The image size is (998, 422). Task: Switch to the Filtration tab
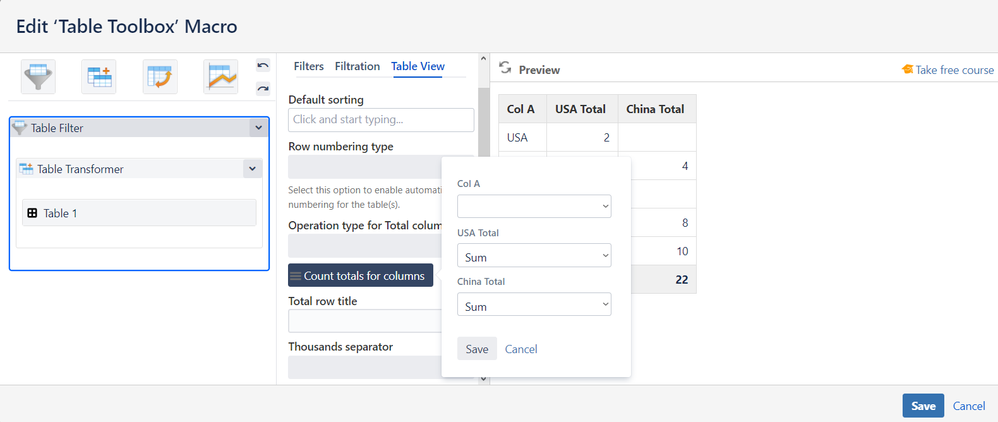[x=357, y=67]
